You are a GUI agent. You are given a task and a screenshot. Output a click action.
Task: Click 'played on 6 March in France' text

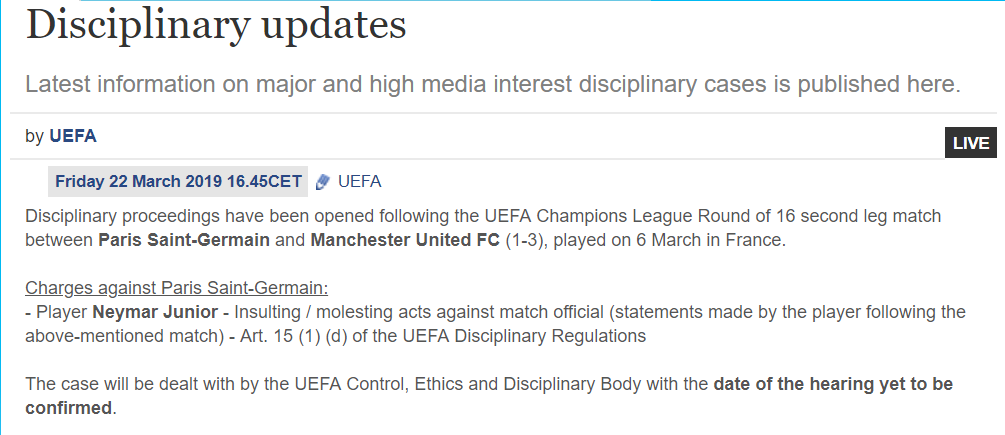669,240
